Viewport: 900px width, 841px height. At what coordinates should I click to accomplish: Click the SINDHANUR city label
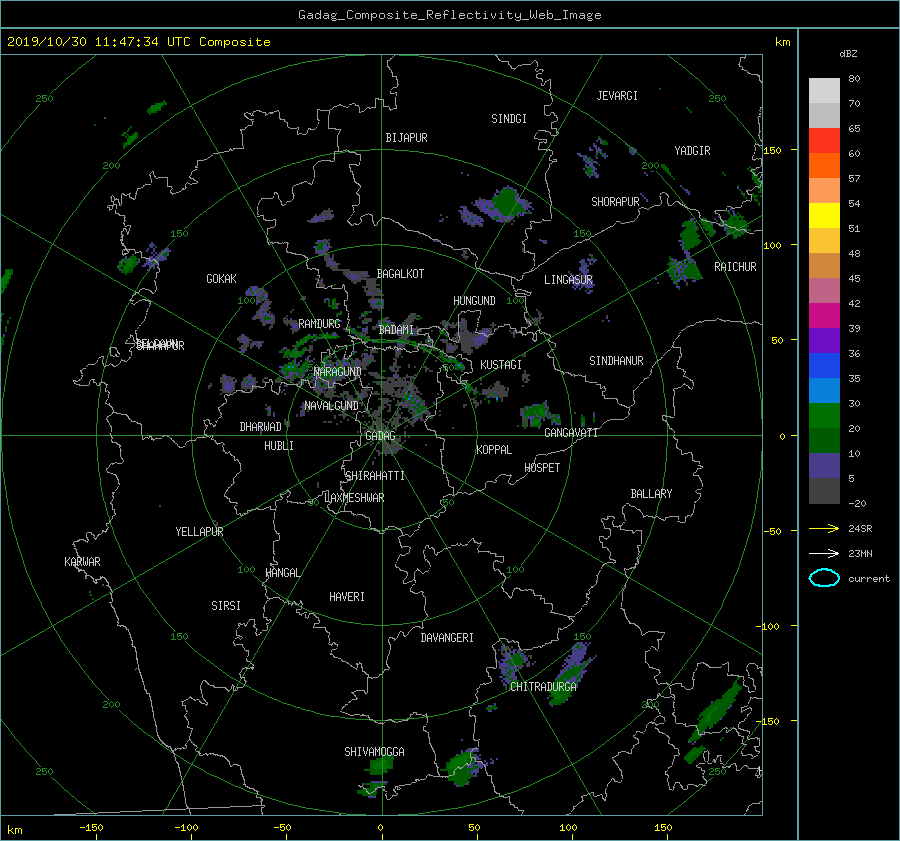[x=616, y=361]
